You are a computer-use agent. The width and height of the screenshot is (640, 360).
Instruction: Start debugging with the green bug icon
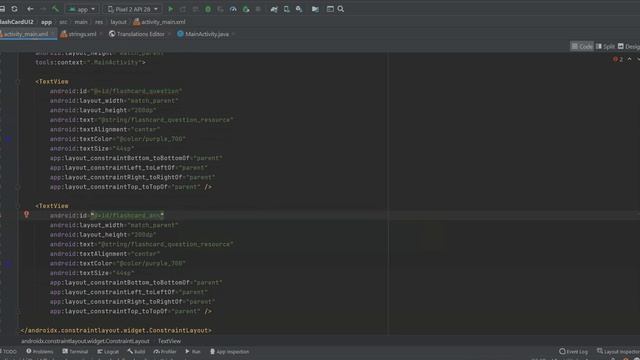208,9
